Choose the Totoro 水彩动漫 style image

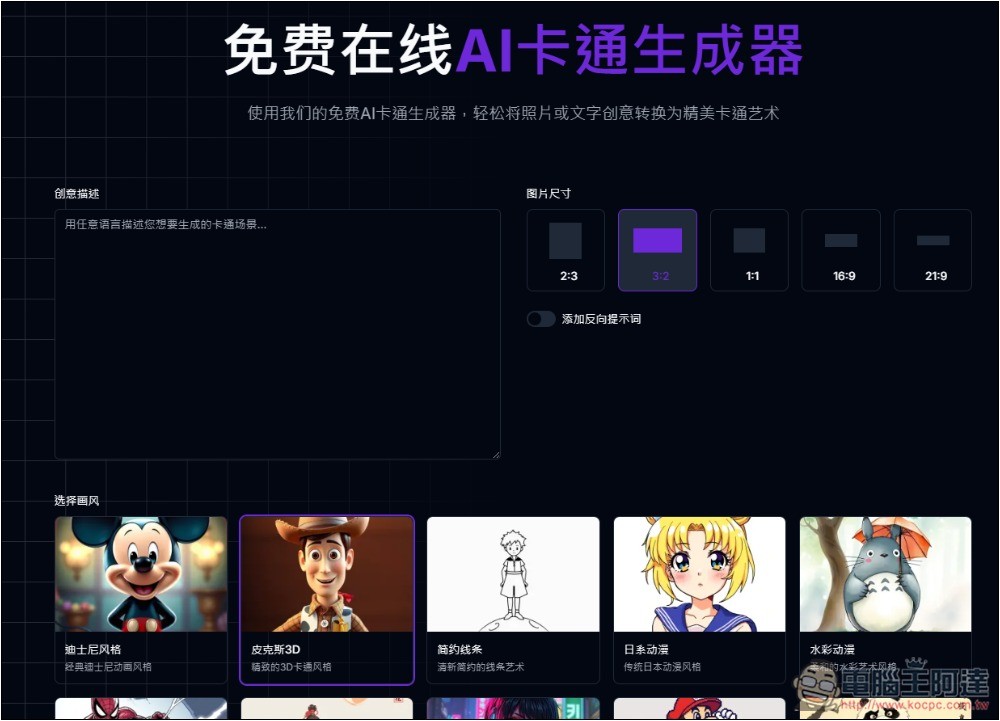click(x=885, y=574)
